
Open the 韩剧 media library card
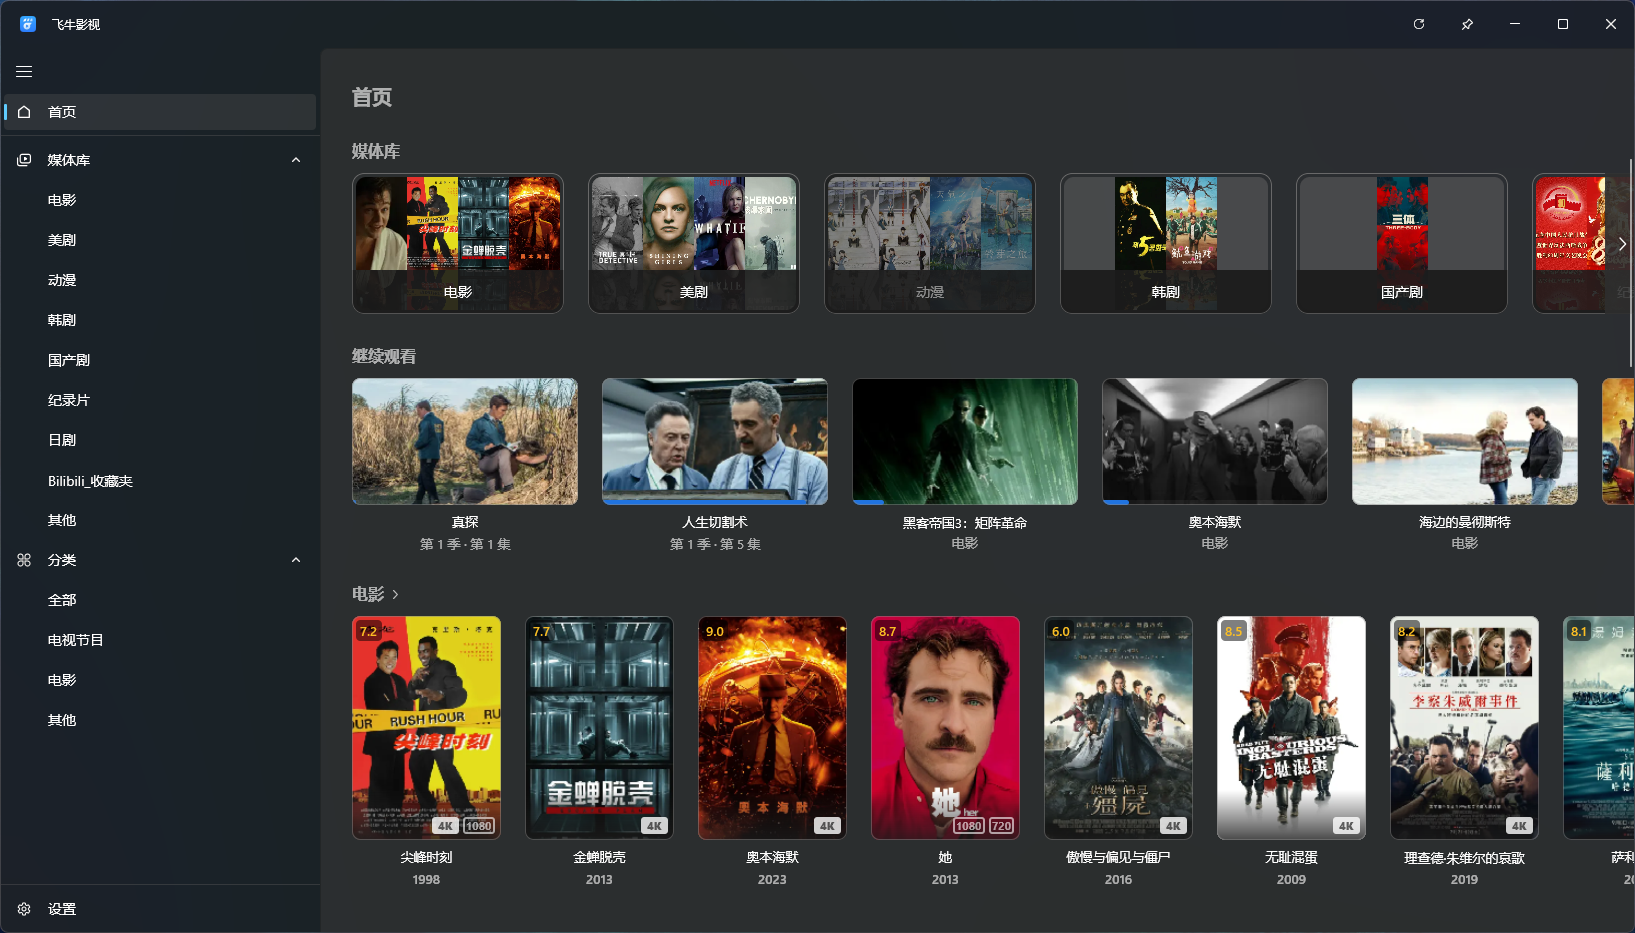1166,243
